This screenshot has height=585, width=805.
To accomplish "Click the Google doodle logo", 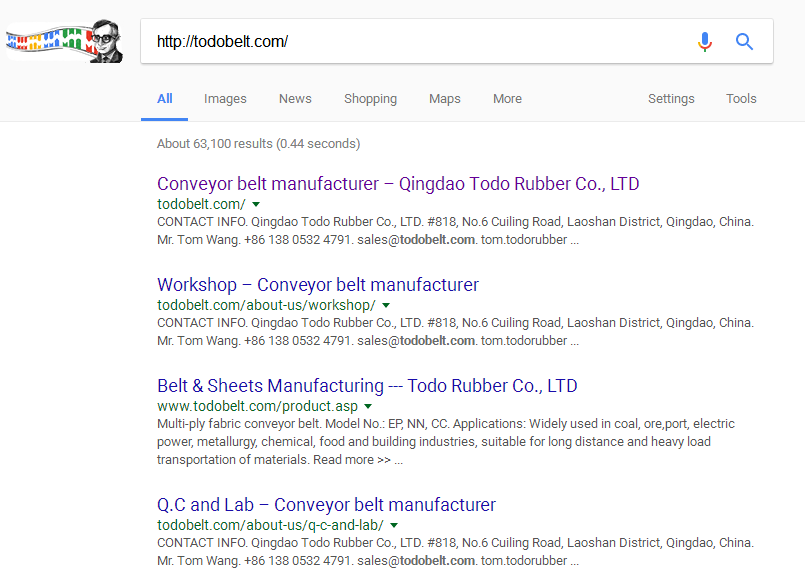I will [x=65, y=41].
